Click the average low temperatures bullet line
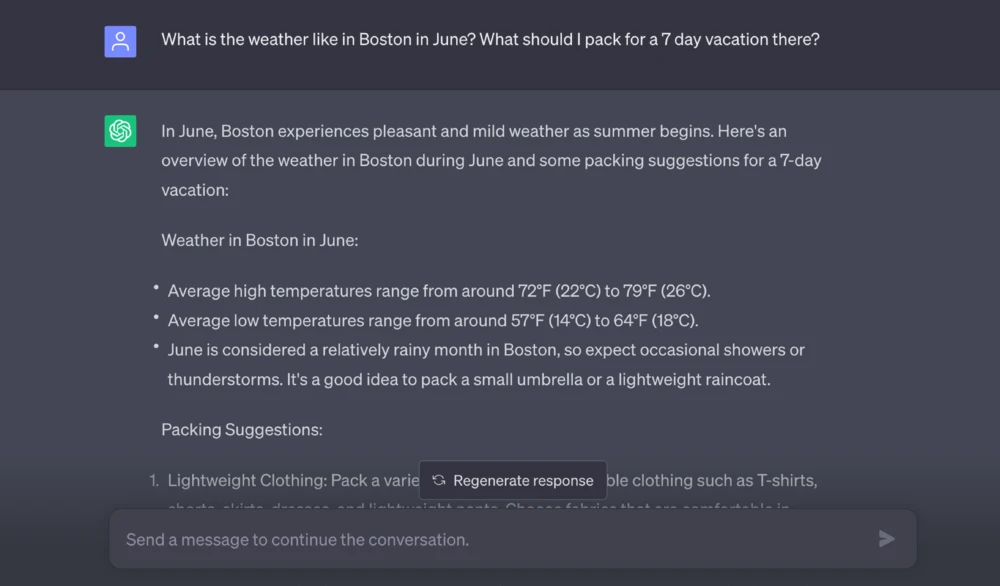This screenshot has width=1000, height=586. coord(432,321)
